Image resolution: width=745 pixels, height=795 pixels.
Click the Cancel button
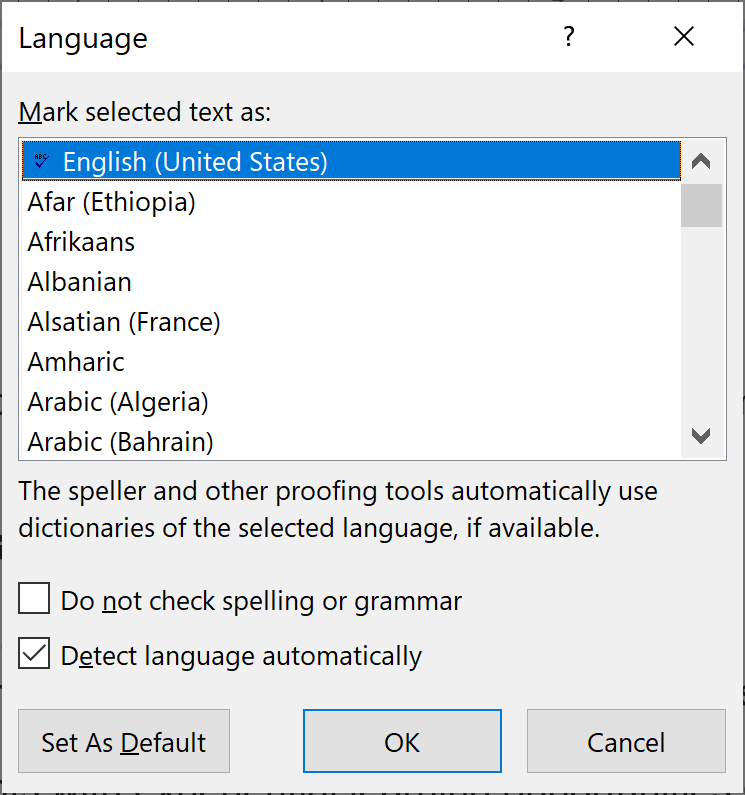pos(626,742)
